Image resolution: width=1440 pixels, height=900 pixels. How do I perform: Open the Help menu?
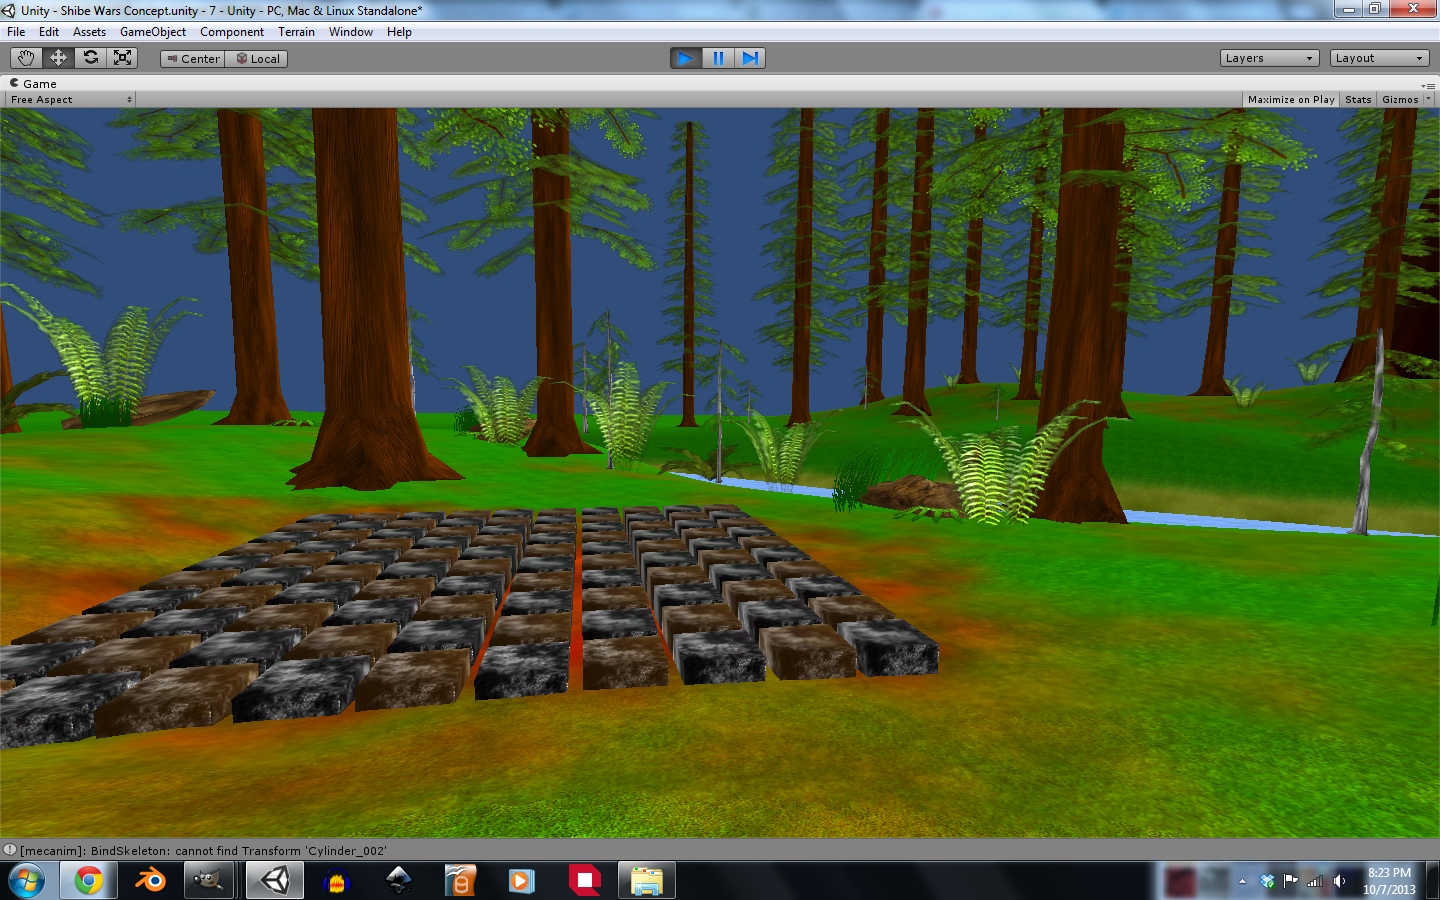click(399, 32)
